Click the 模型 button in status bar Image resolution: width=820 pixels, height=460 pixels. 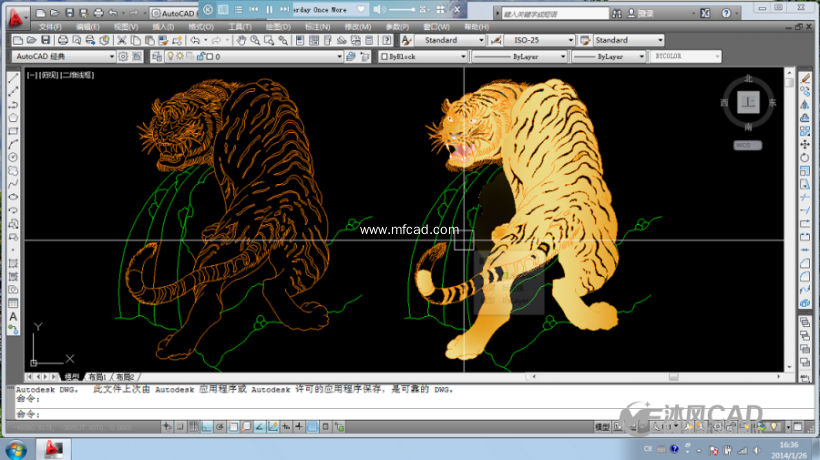coord(602,427)
